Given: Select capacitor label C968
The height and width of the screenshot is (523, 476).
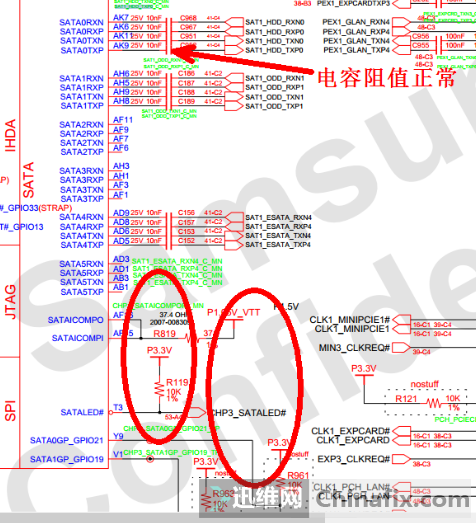Looking at the screenshot, I should (x=188, y=18).
